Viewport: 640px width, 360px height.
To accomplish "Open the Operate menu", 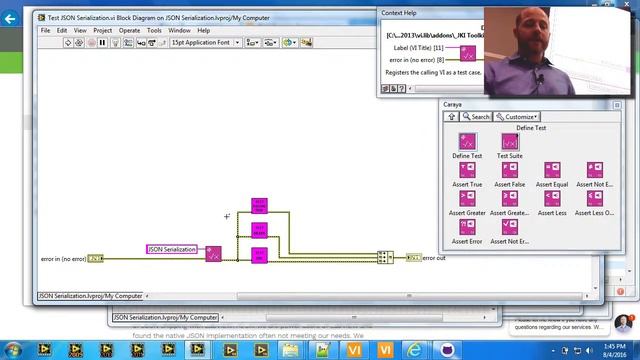I will pyautogui.click(x=129, y=31).
